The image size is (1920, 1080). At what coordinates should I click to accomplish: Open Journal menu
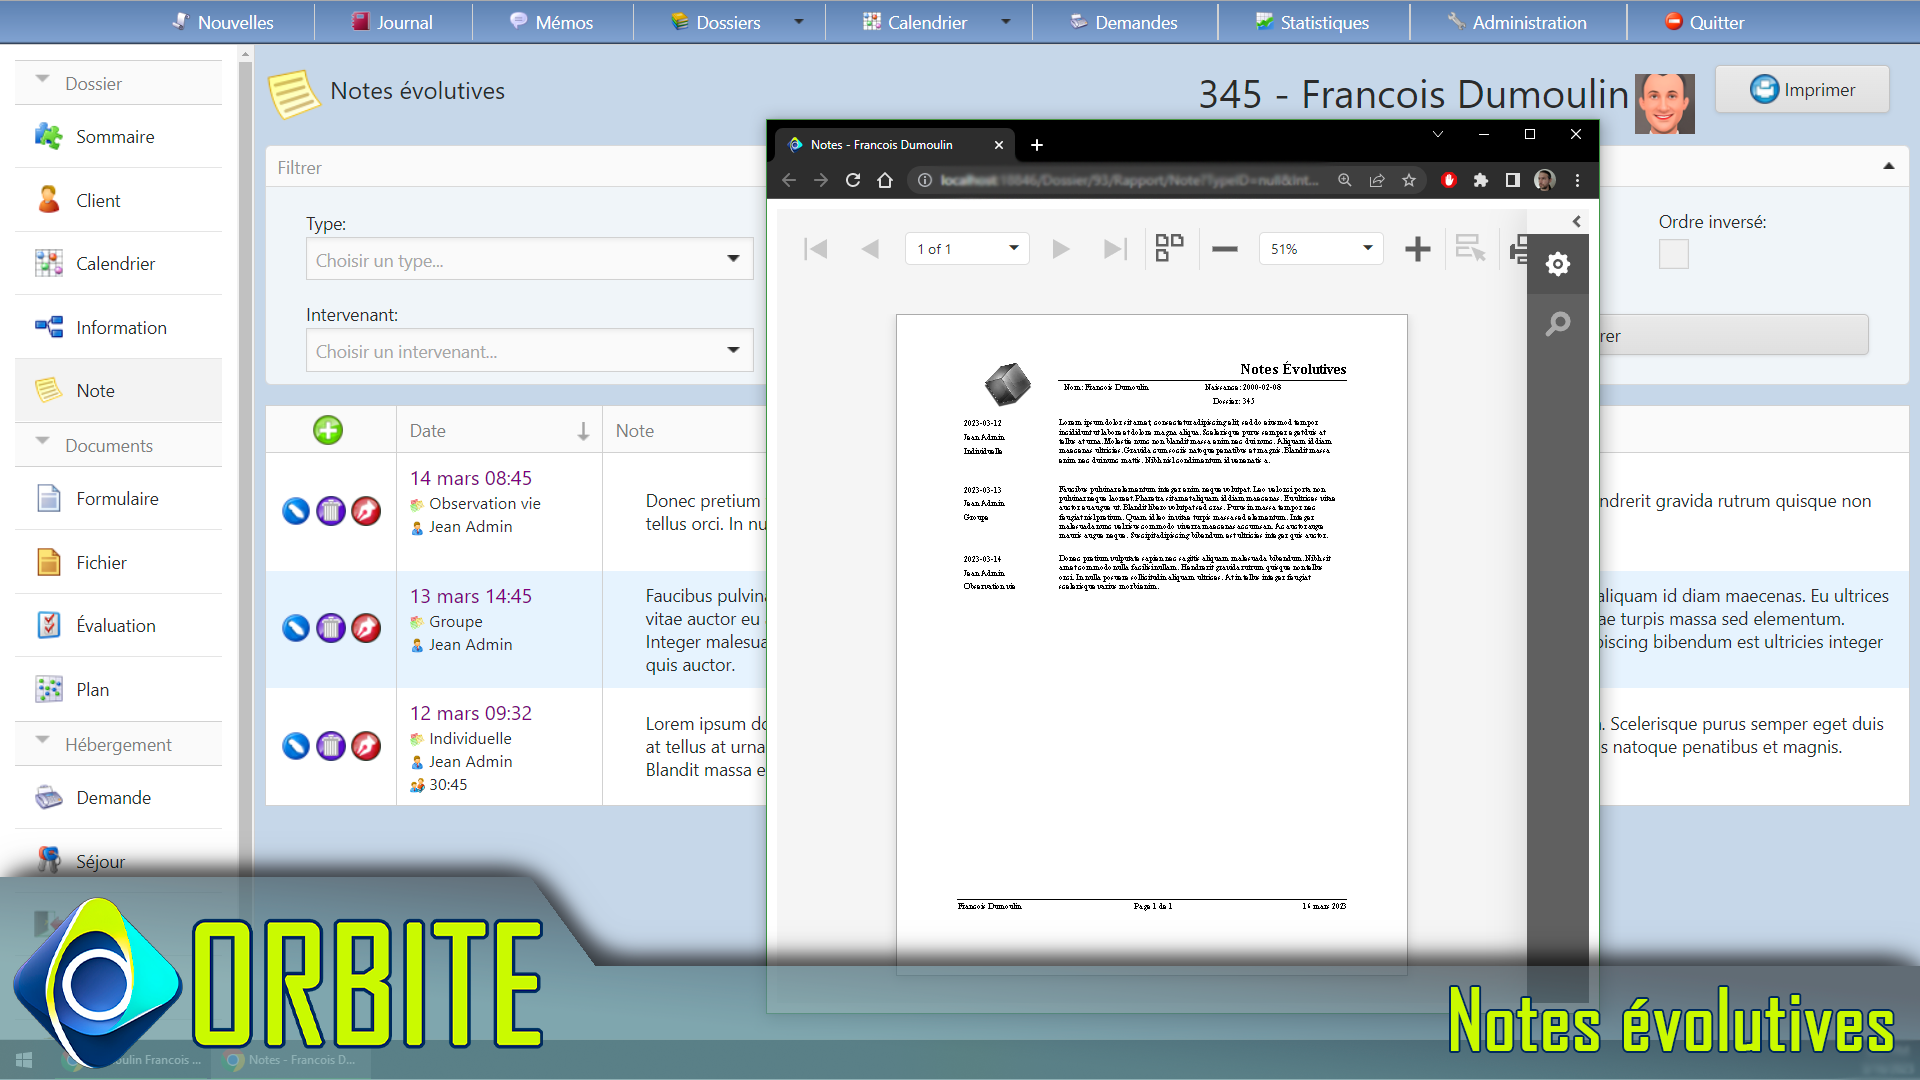pyautogui.click(x=393, y=22)
